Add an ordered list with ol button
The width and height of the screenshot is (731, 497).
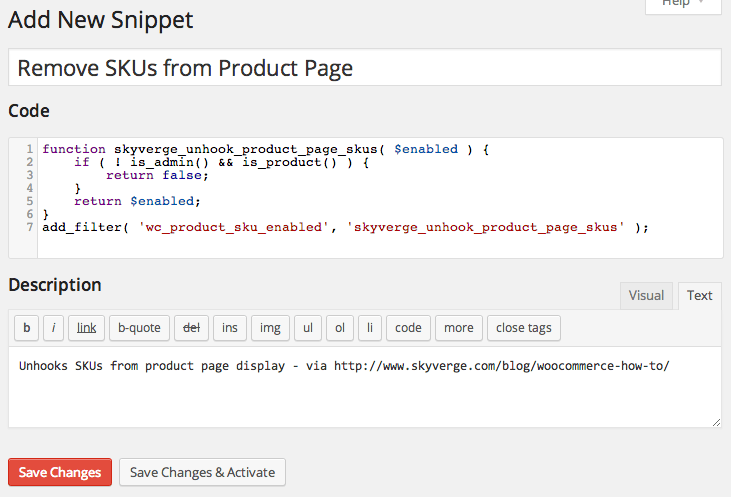[340, 328]
